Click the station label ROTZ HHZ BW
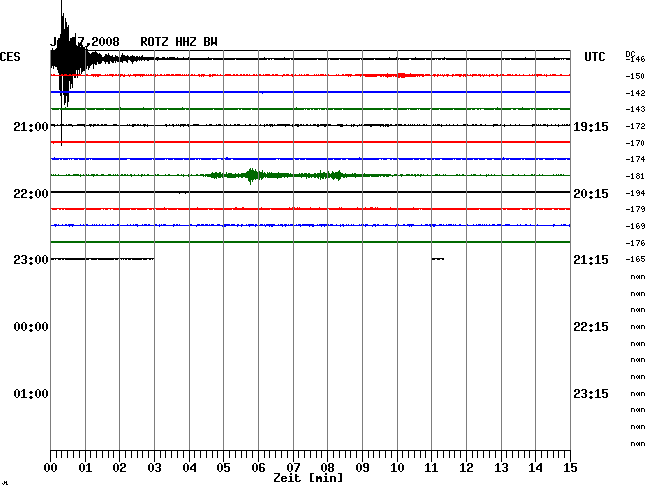The height and width of the screenshot is (494, 650). [179, 42]
